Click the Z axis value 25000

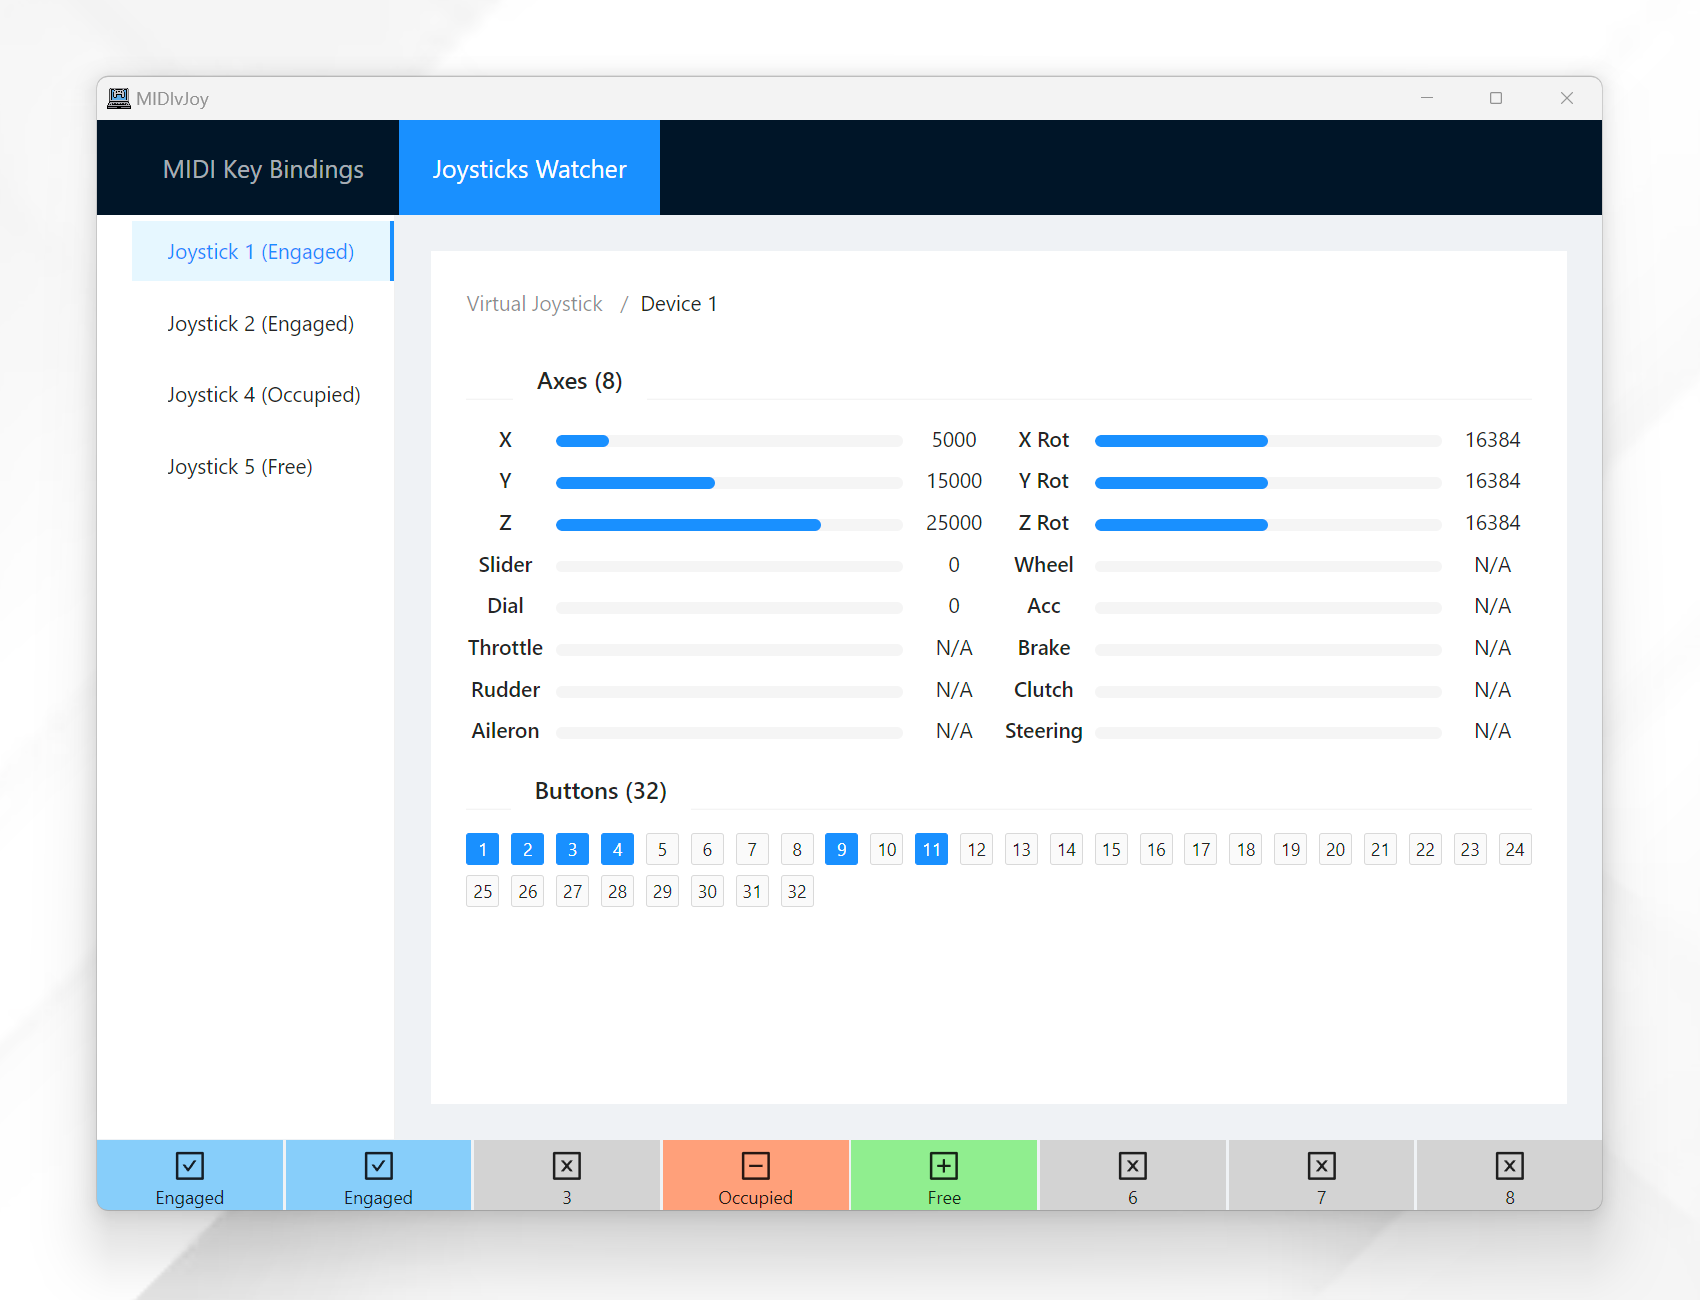pyautogui.click(x=954, y=523)
